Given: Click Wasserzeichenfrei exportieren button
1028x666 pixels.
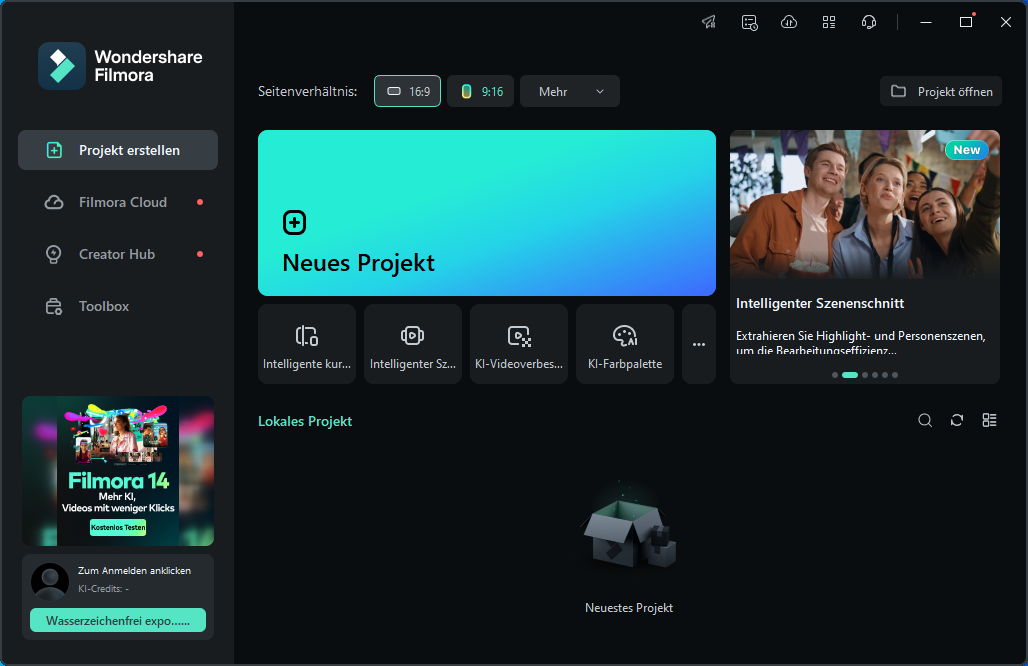Looking at the screenshot, I should pyautogui.click(x=118, y=620).
